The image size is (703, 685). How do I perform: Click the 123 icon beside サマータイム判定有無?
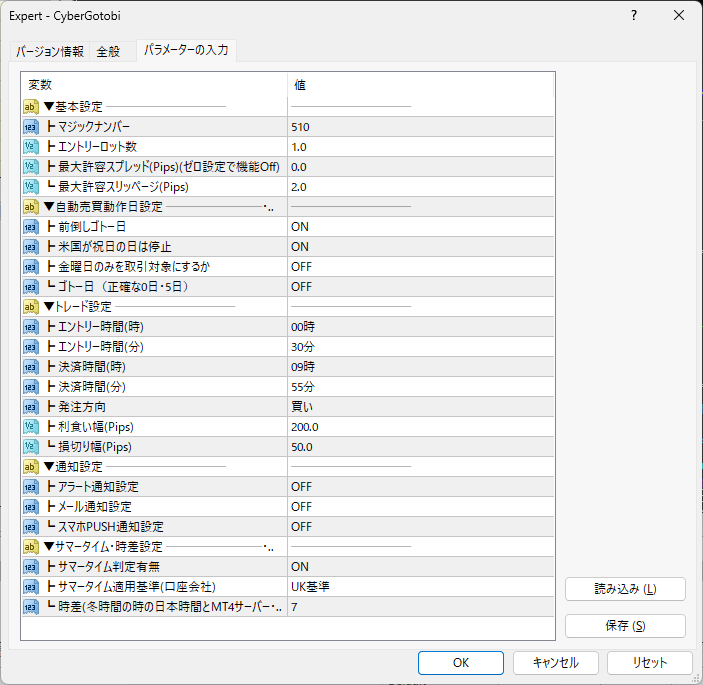[x=30, y=567]
